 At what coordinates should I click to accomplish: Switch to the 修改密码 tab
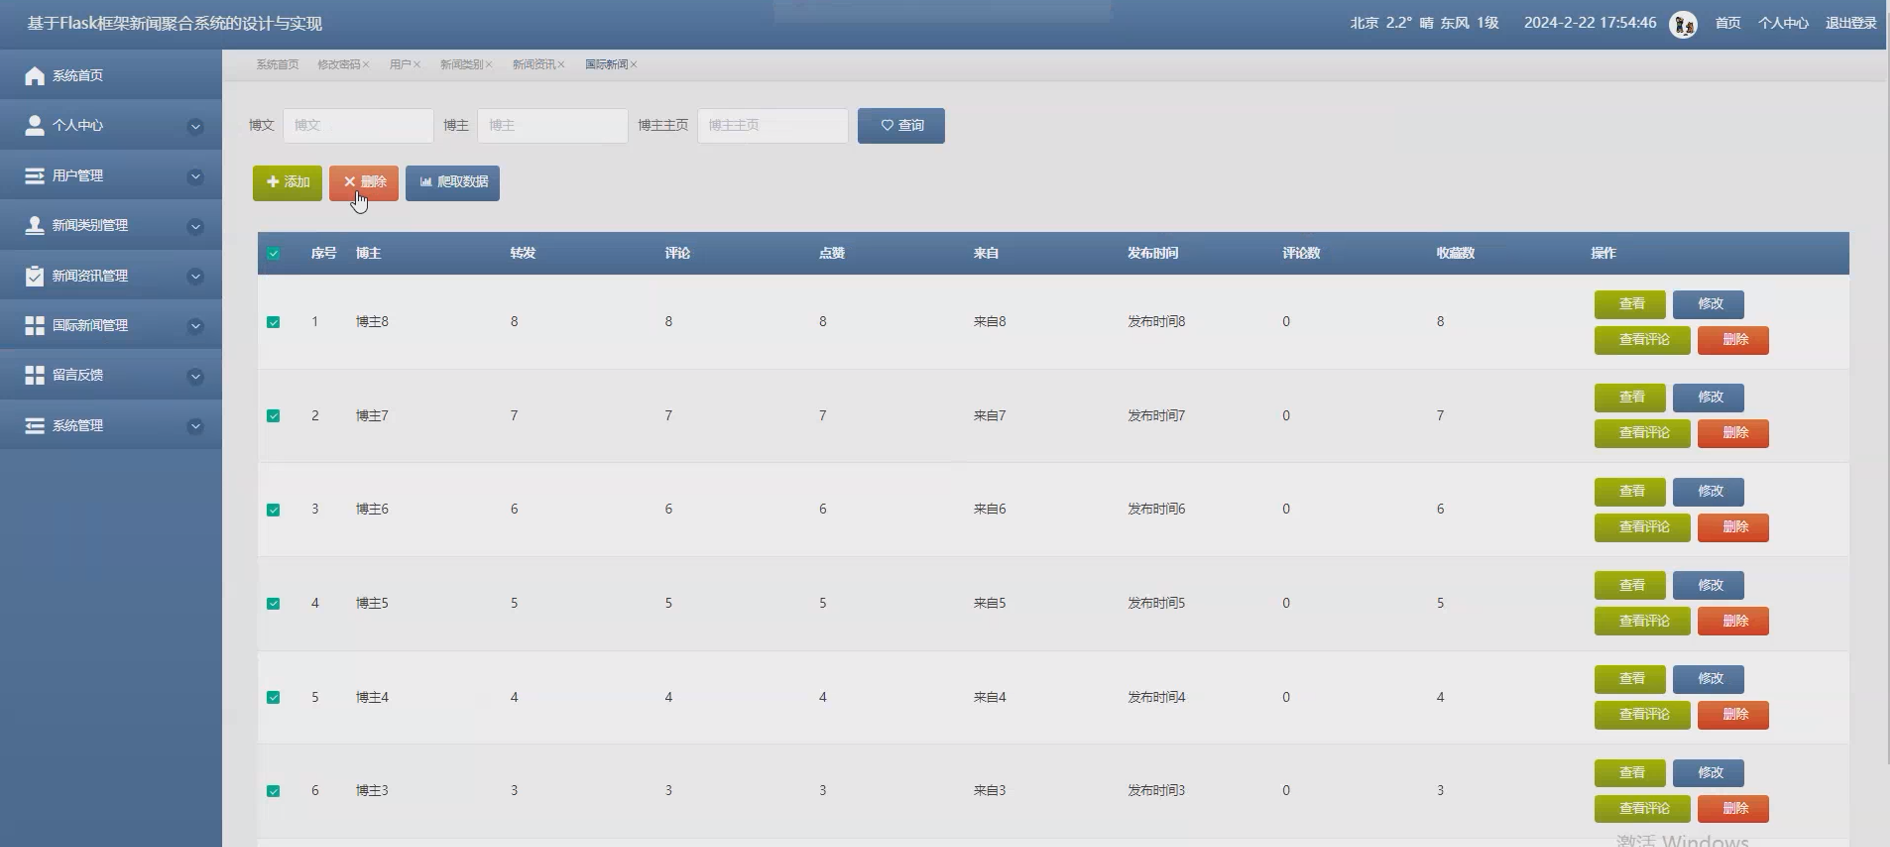[338, 65]
